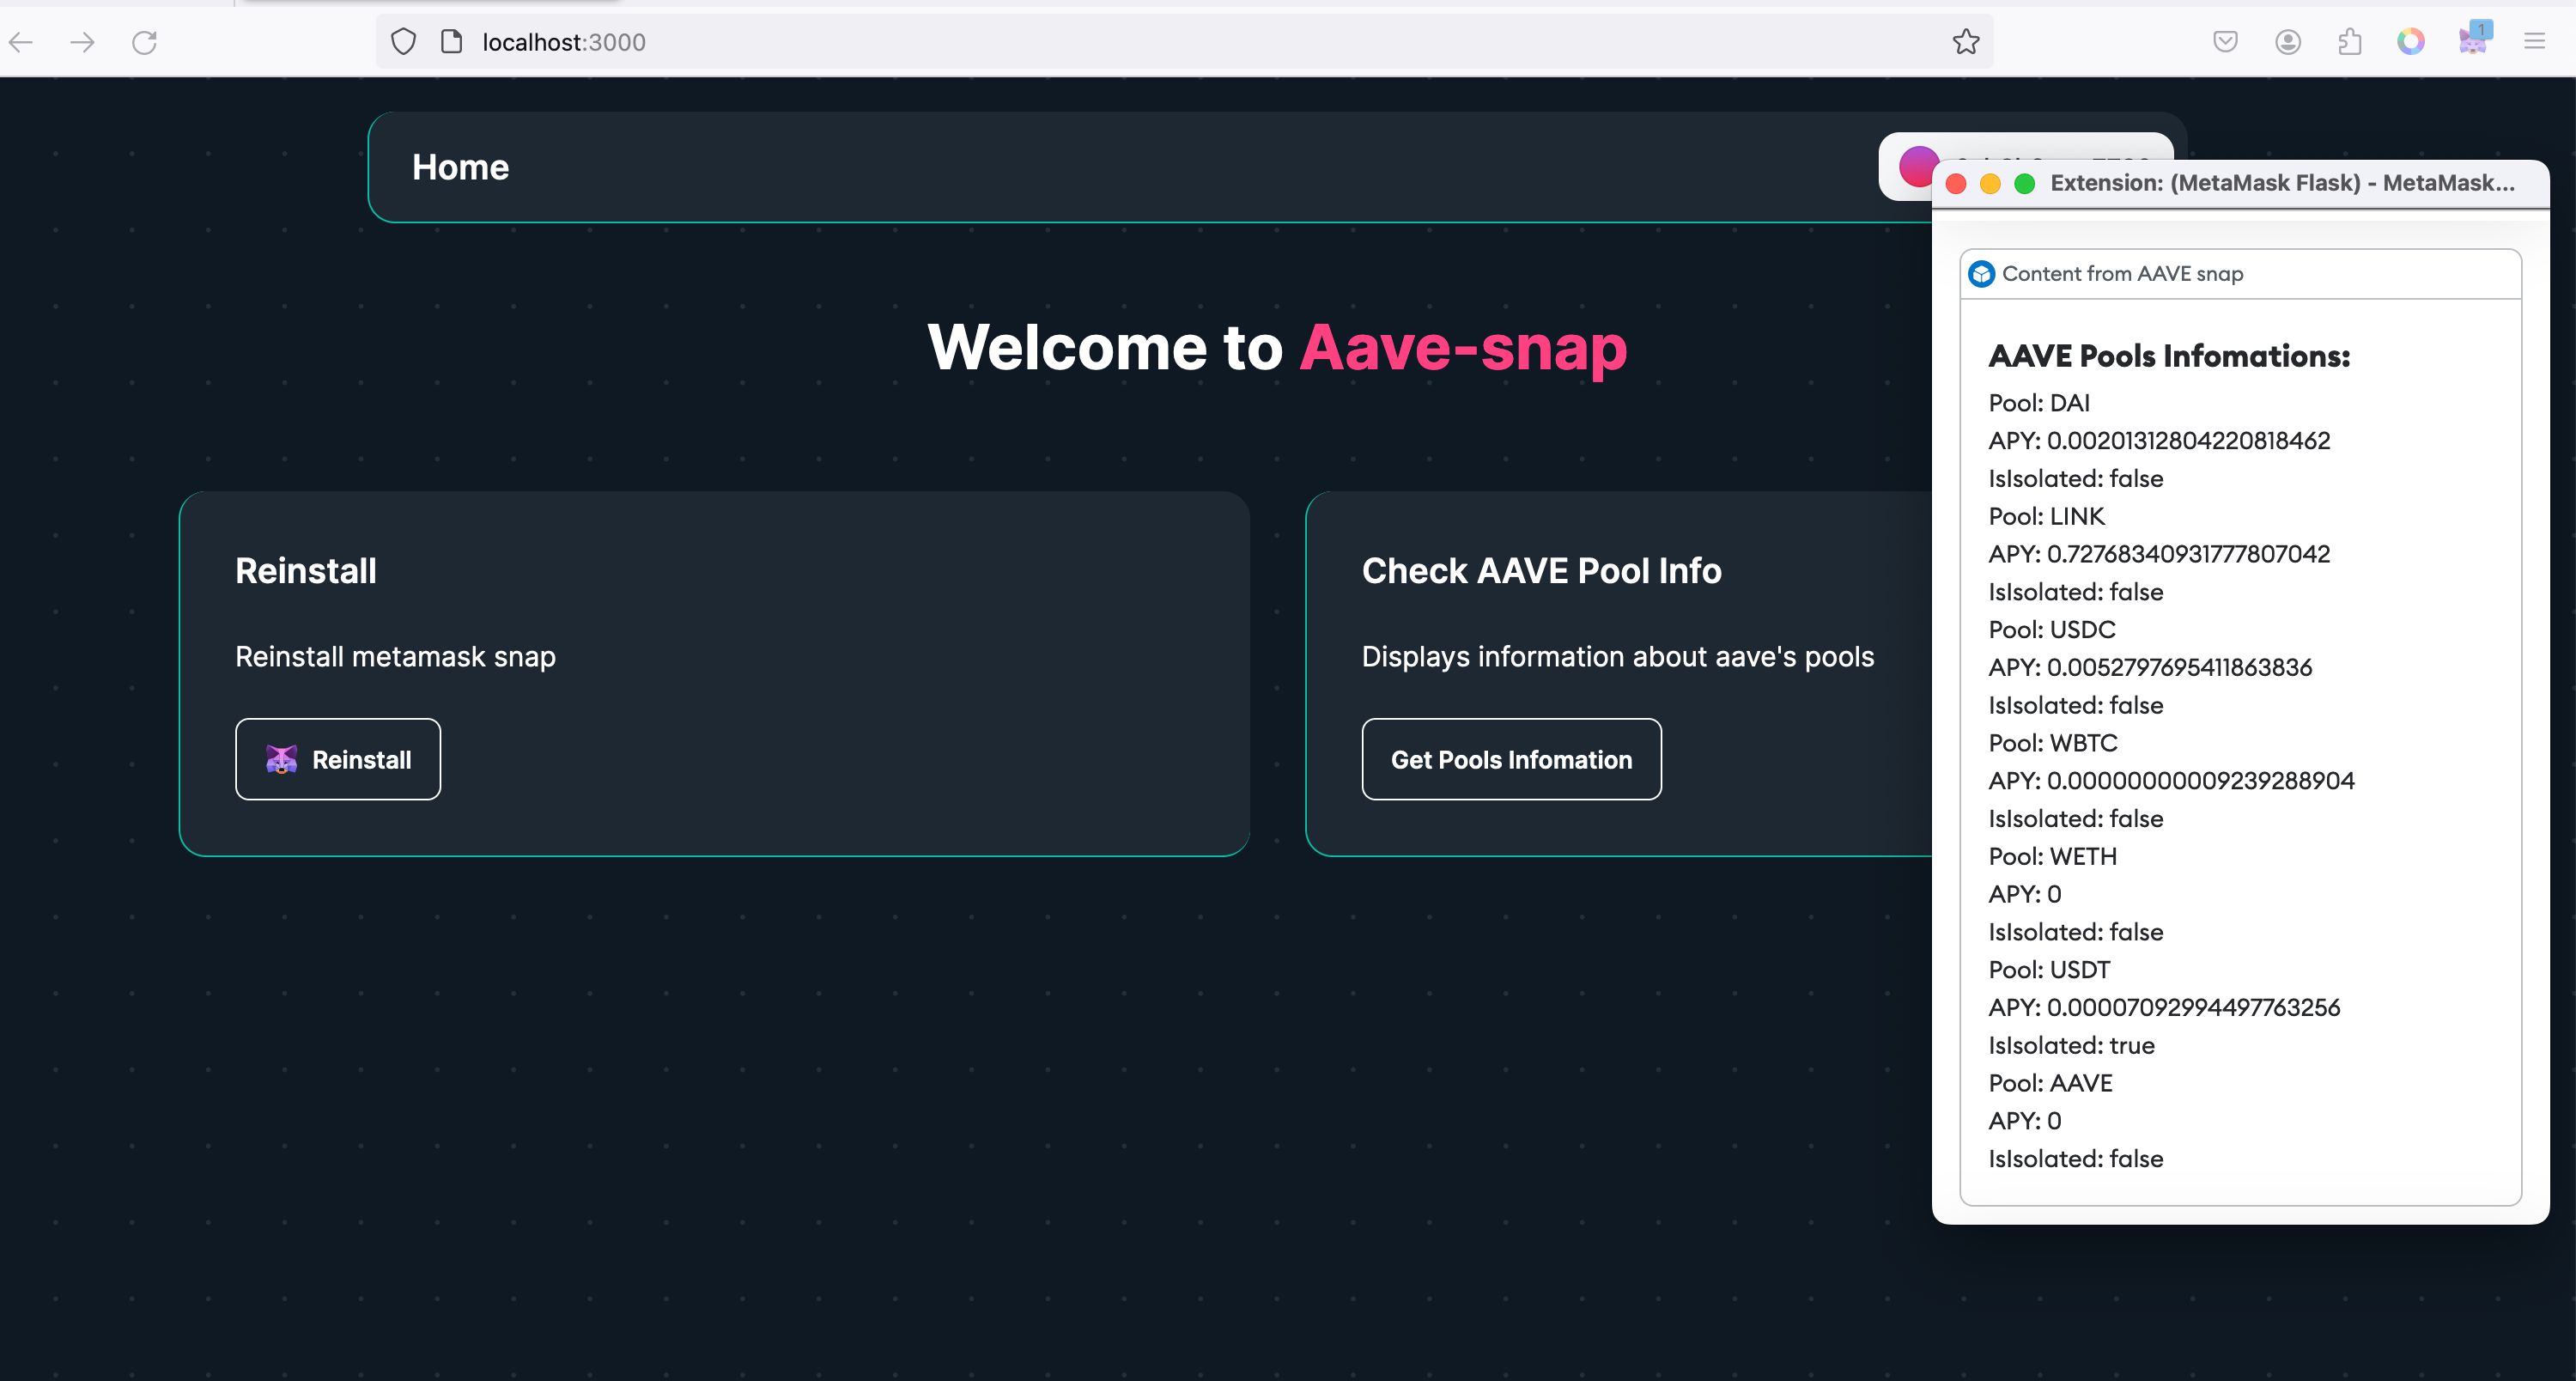Select 'IsIsolated: true' line
The height and width of the screenshot is (1381, 2576).
tap(2071, 1046)
